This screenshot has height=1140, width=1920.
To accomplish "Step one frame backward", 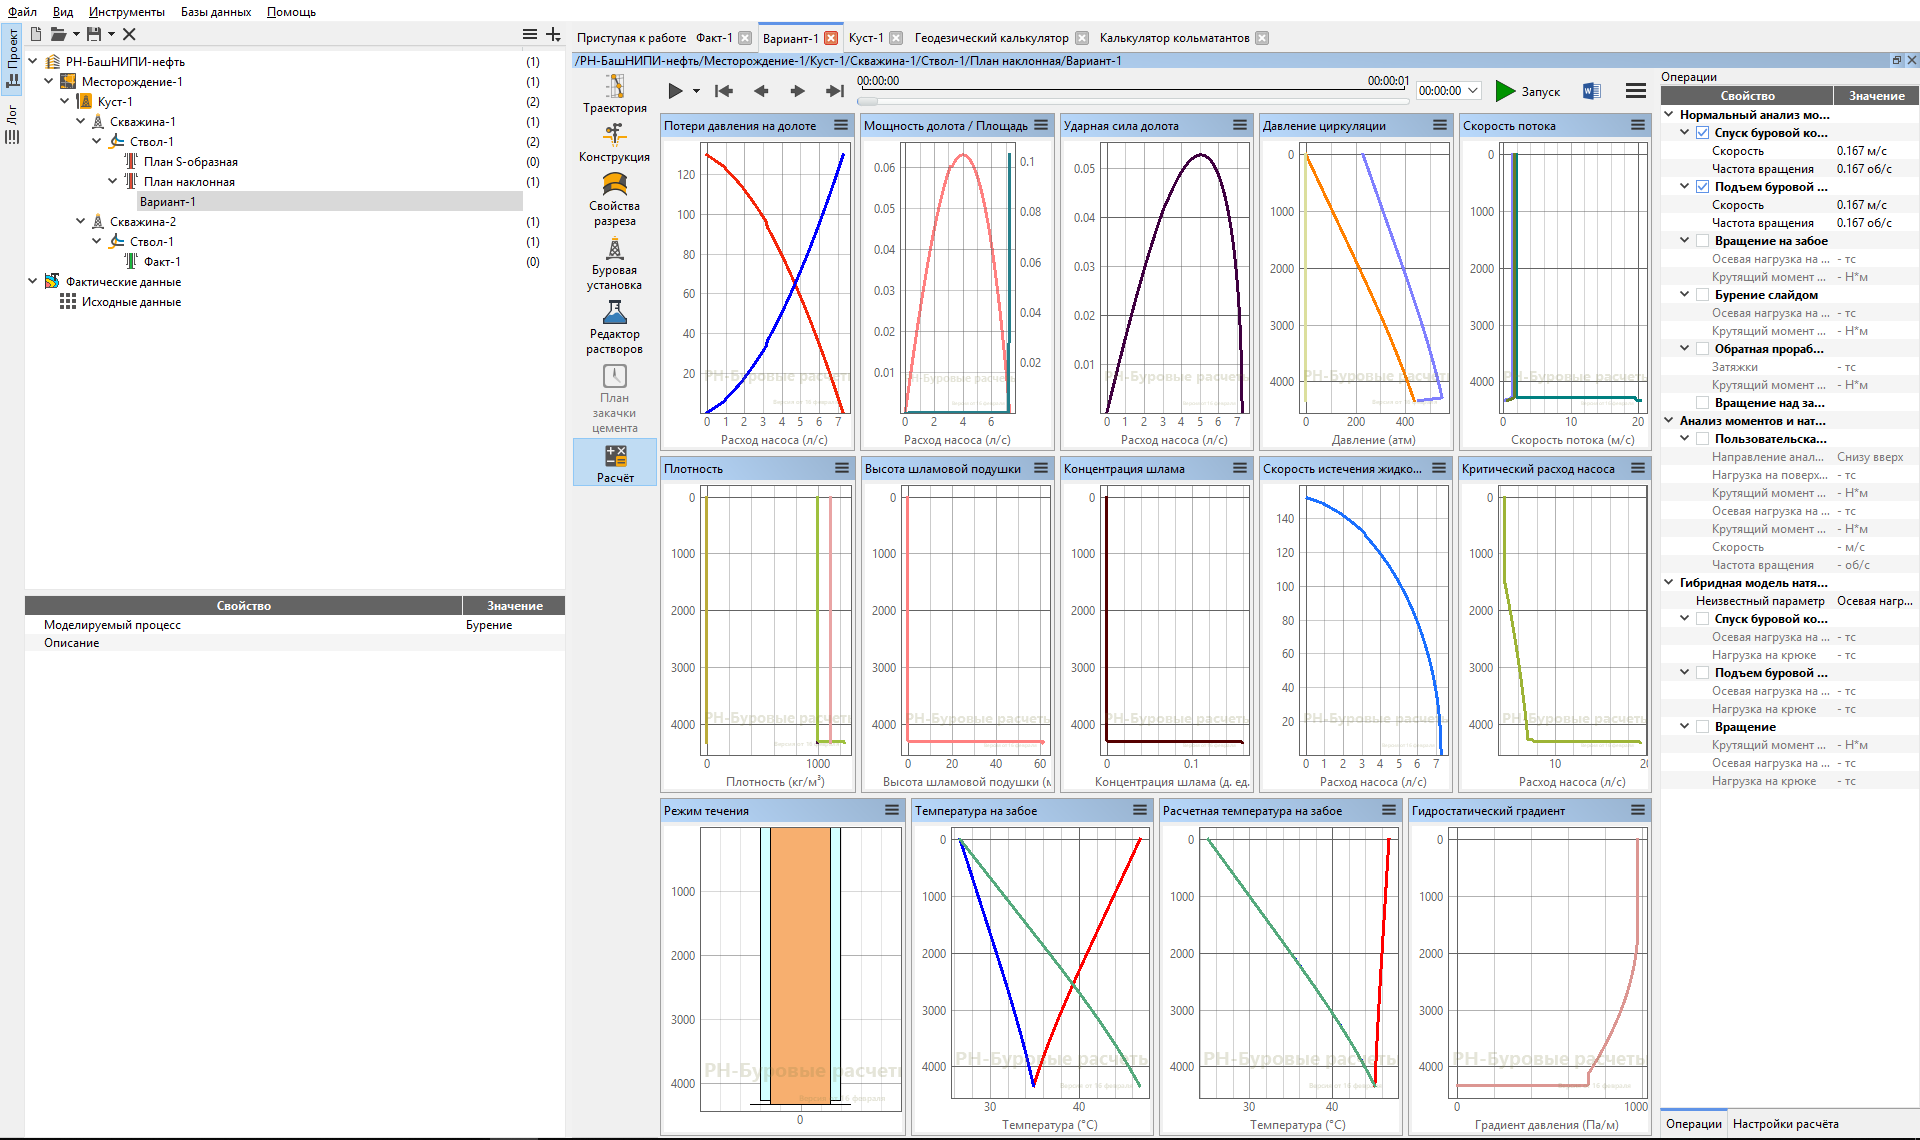I will [761, 91].
